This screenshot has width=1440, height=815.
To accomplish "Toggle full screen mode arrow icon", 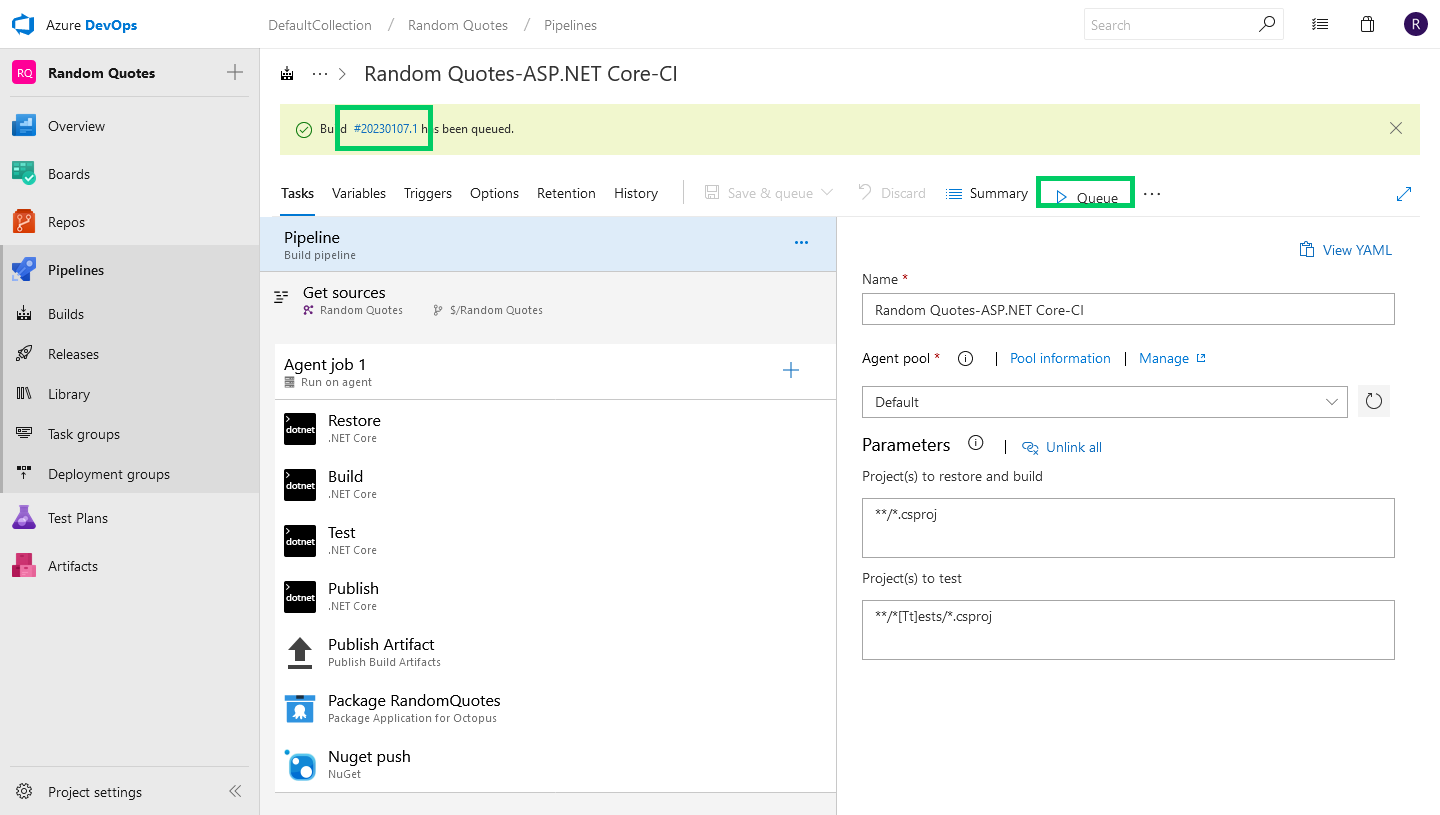I will [1404, 194].
